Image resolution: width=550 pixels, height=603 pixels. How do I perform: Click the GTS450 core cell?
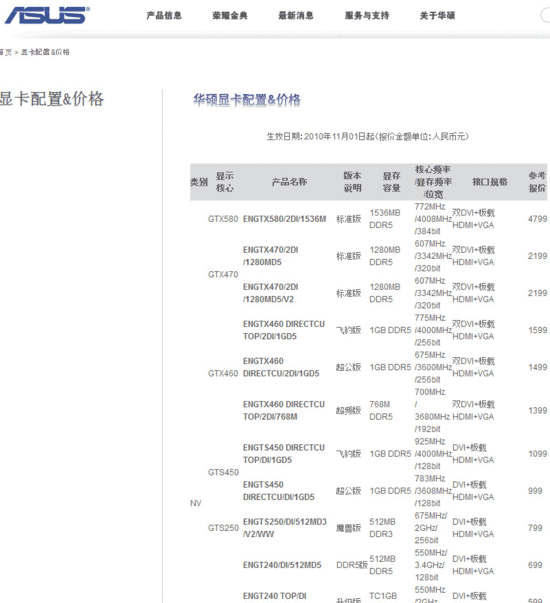click(x=223, y=472)
